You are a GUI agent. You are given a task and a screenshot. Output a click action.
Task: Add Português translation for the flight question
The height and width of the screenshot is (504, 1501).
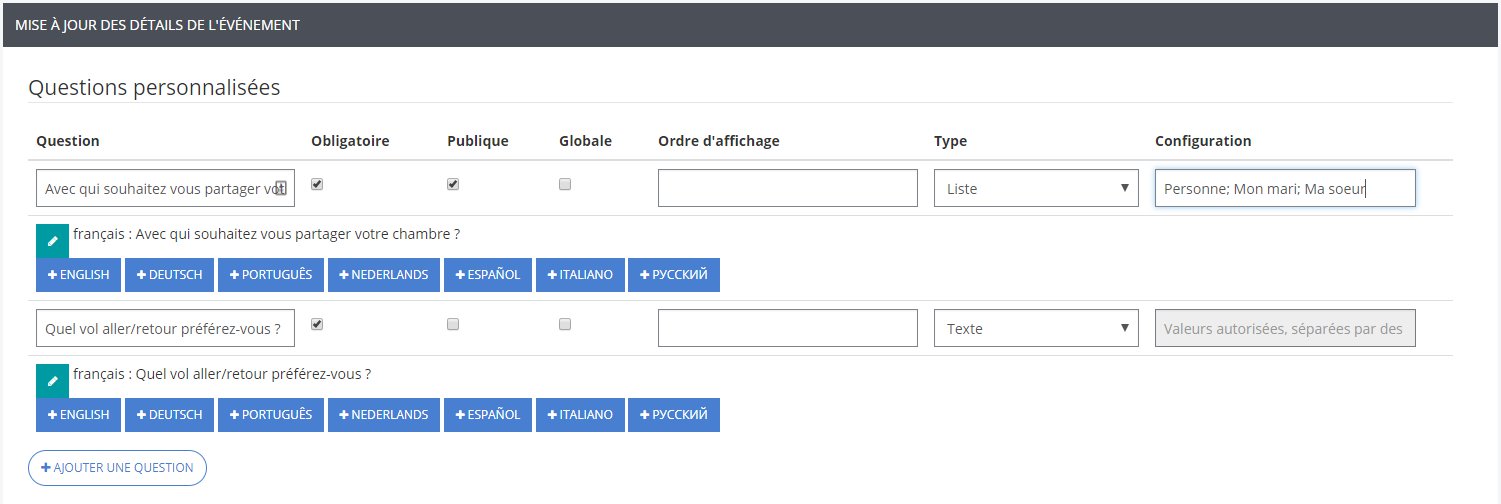click(x=271, y=415)
